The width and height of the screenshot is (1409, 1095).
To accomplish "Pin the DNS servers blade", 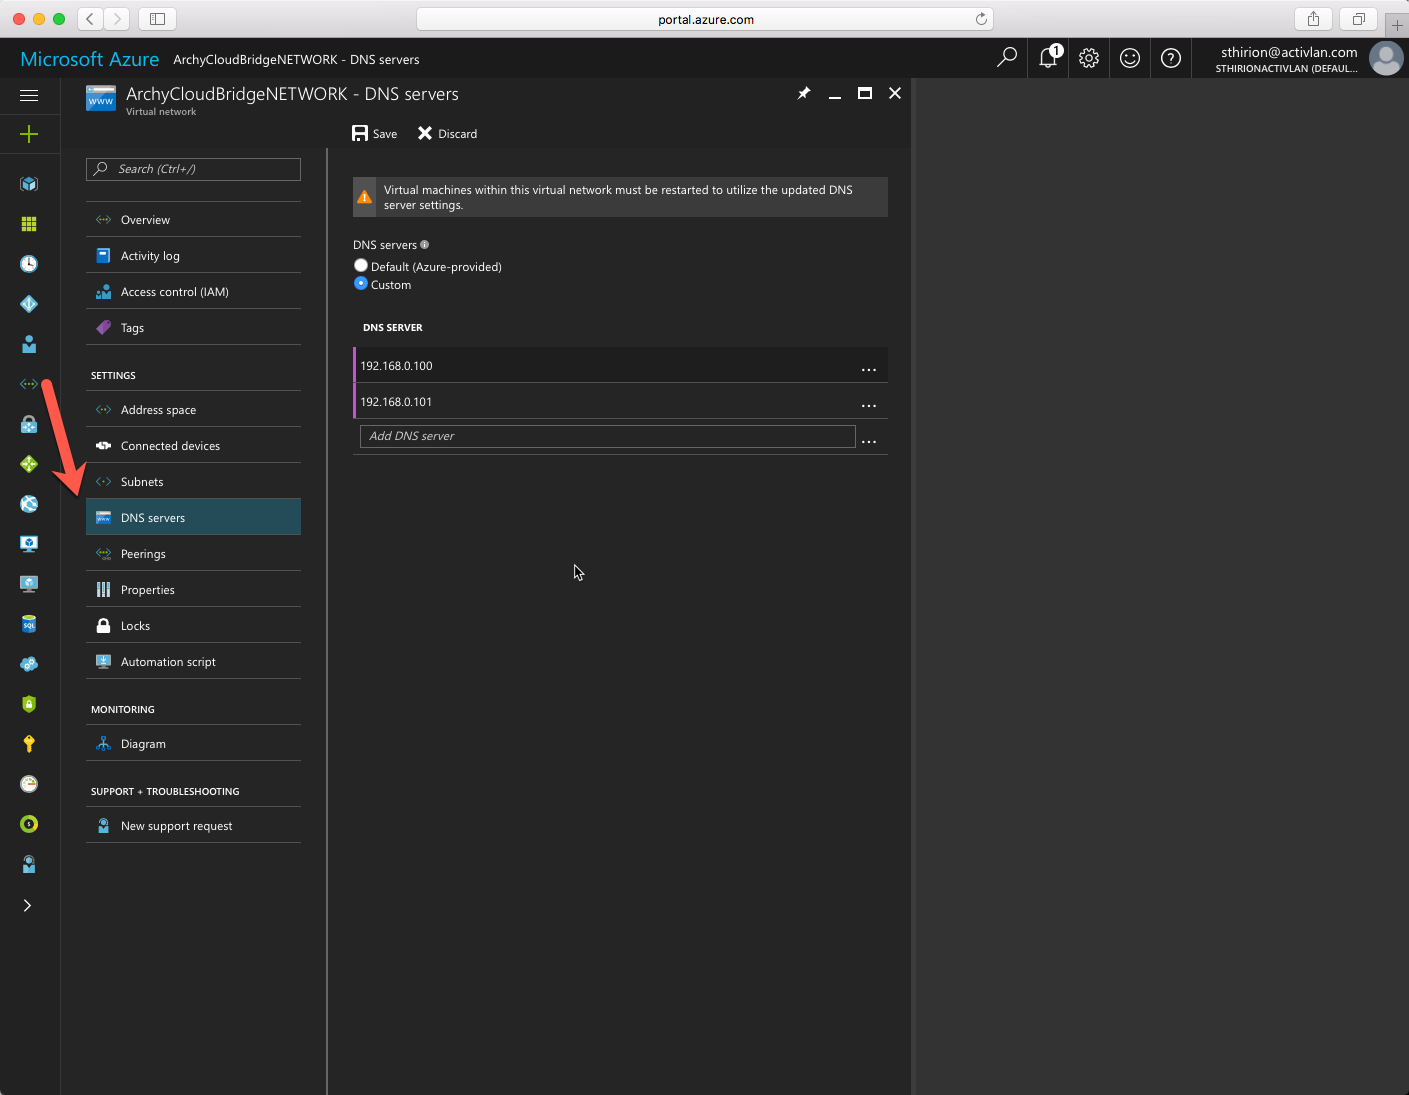I will click(804, 93).
